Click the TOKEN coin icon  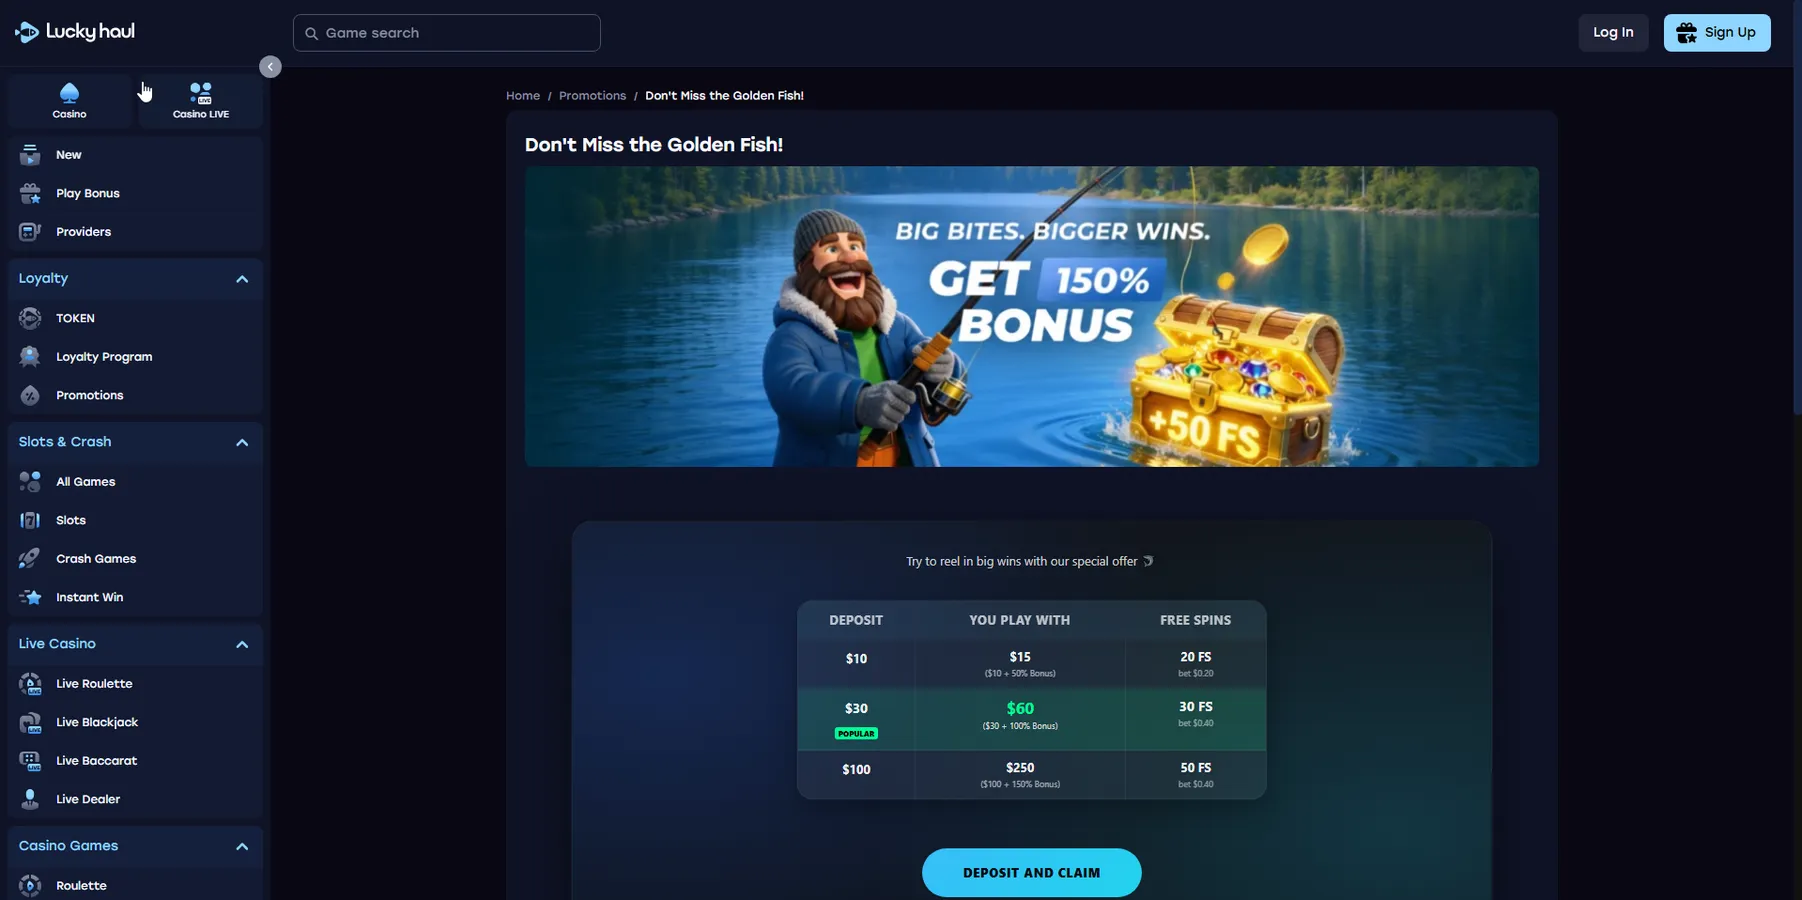(30, 318)
